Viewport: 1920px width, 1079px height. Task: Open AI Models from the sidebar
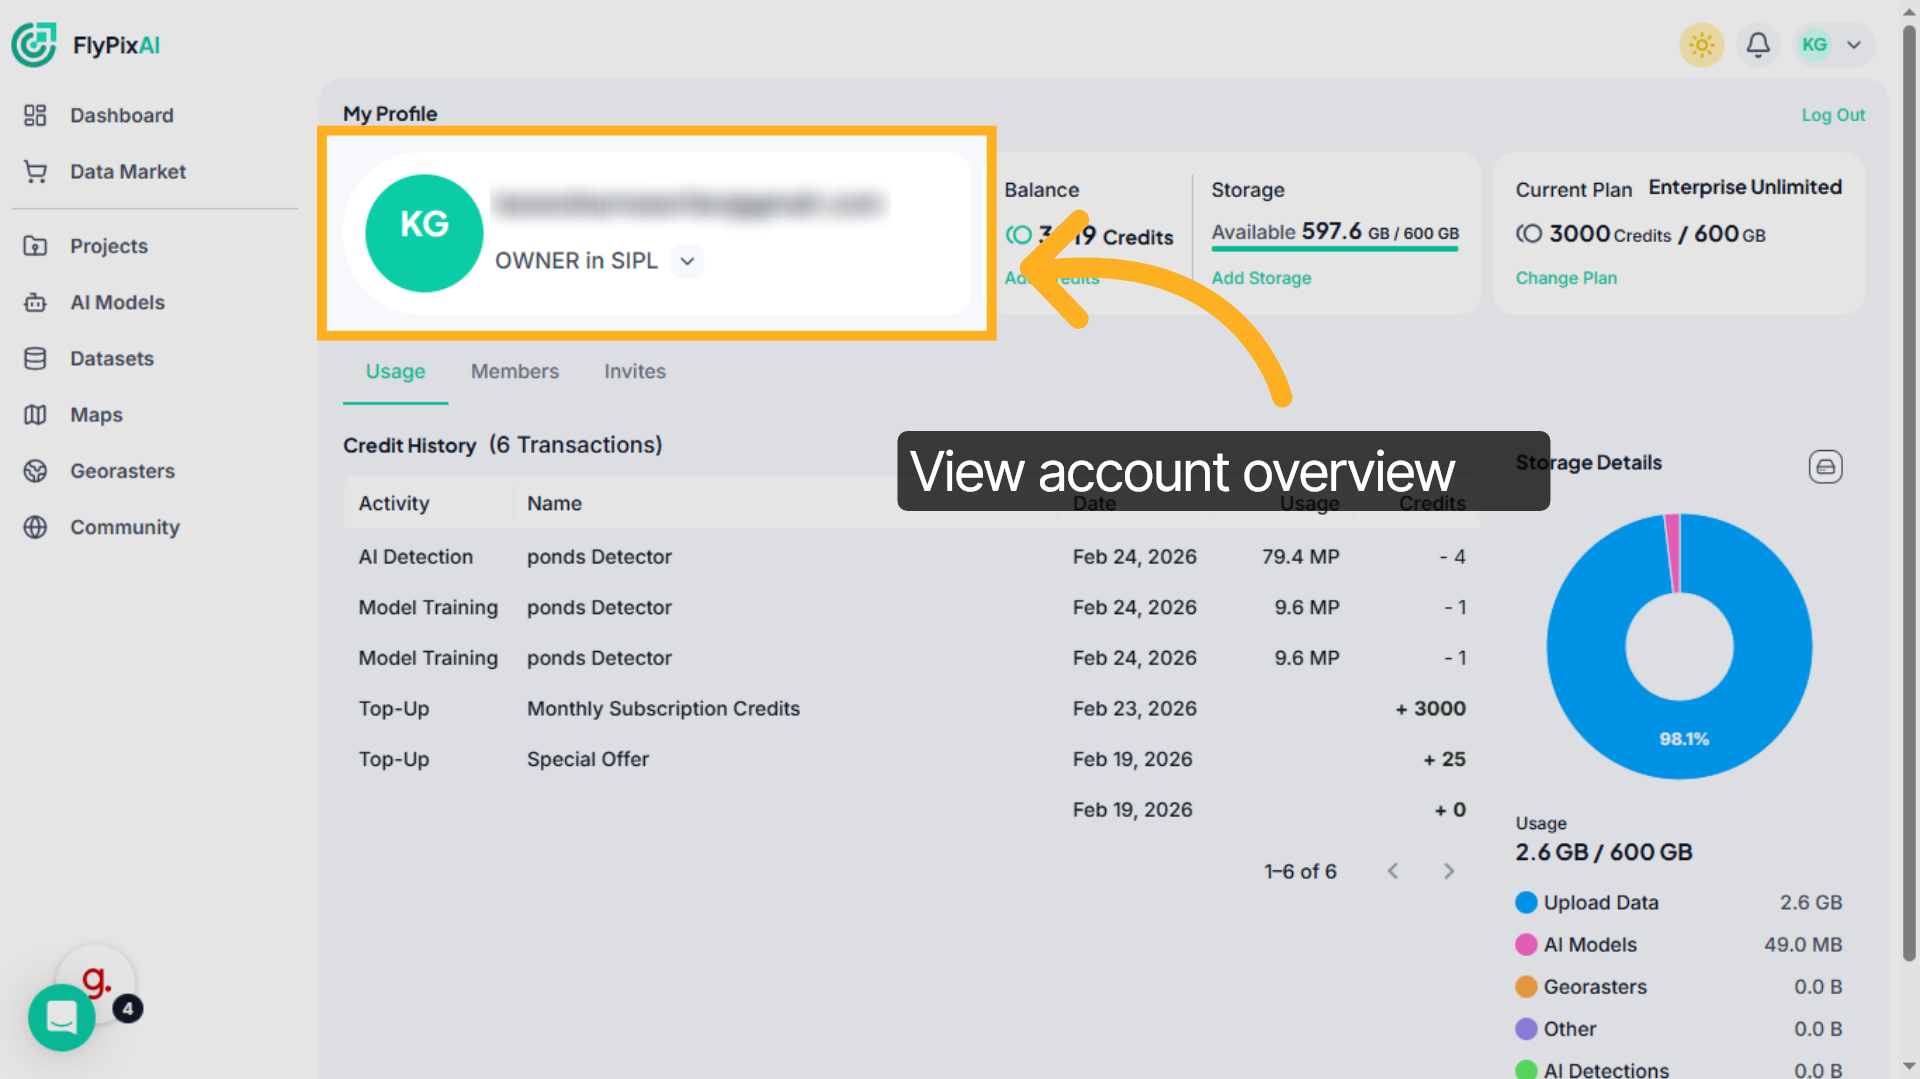[117, 302]
